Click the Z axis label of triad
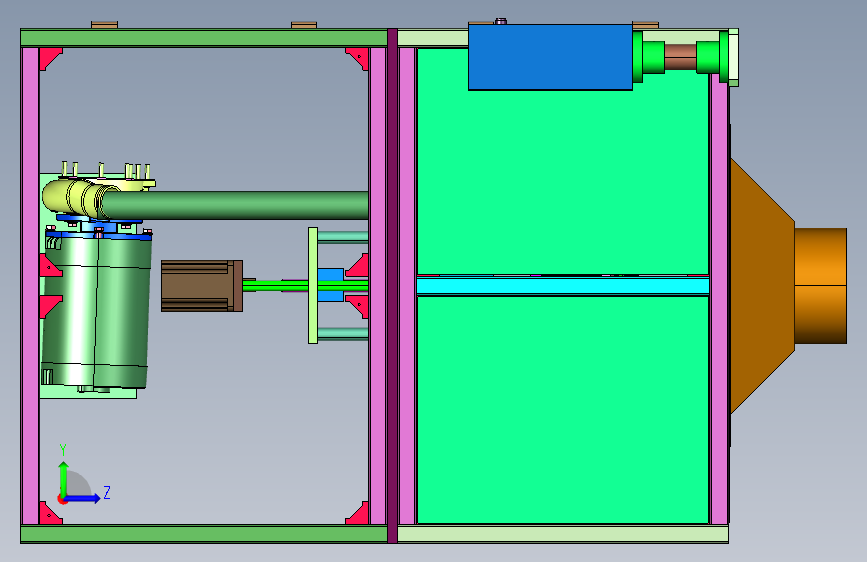Image resolution: width=867 pixels, height=562 pixels. point(107,492)
